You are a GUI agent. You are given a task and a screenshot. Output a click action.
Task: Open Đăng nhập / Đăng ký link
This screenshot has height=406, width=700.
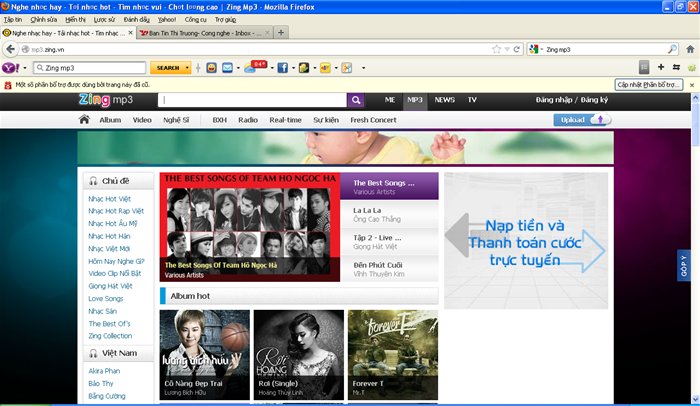tap(572, 100)
